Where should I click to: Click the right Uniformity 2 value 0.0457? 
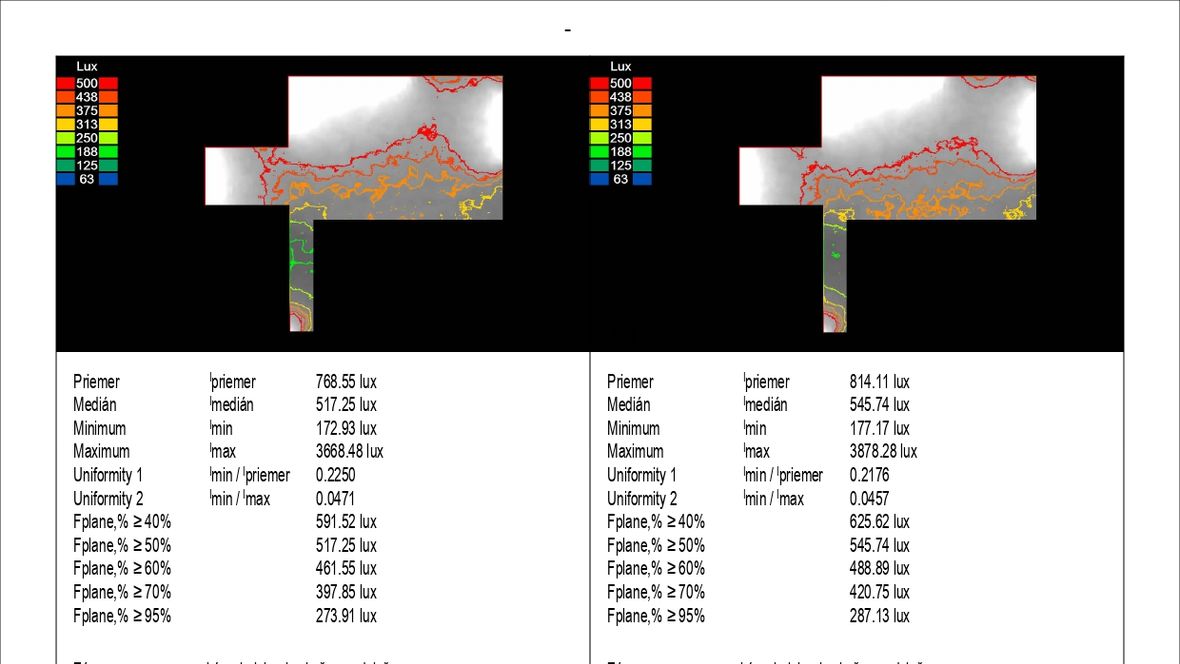coord(869,498)
